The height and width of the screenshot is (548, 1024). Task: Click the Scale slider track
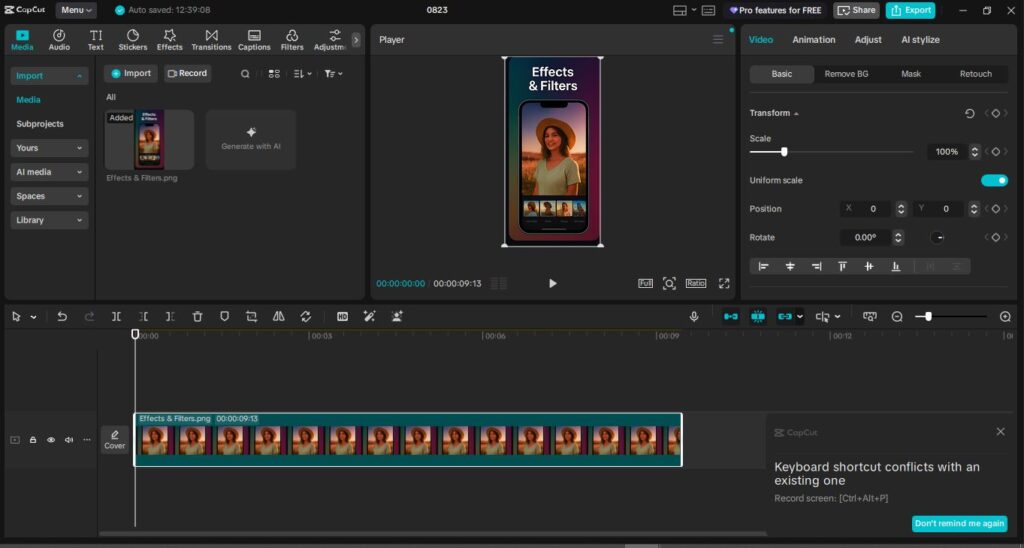850,152
